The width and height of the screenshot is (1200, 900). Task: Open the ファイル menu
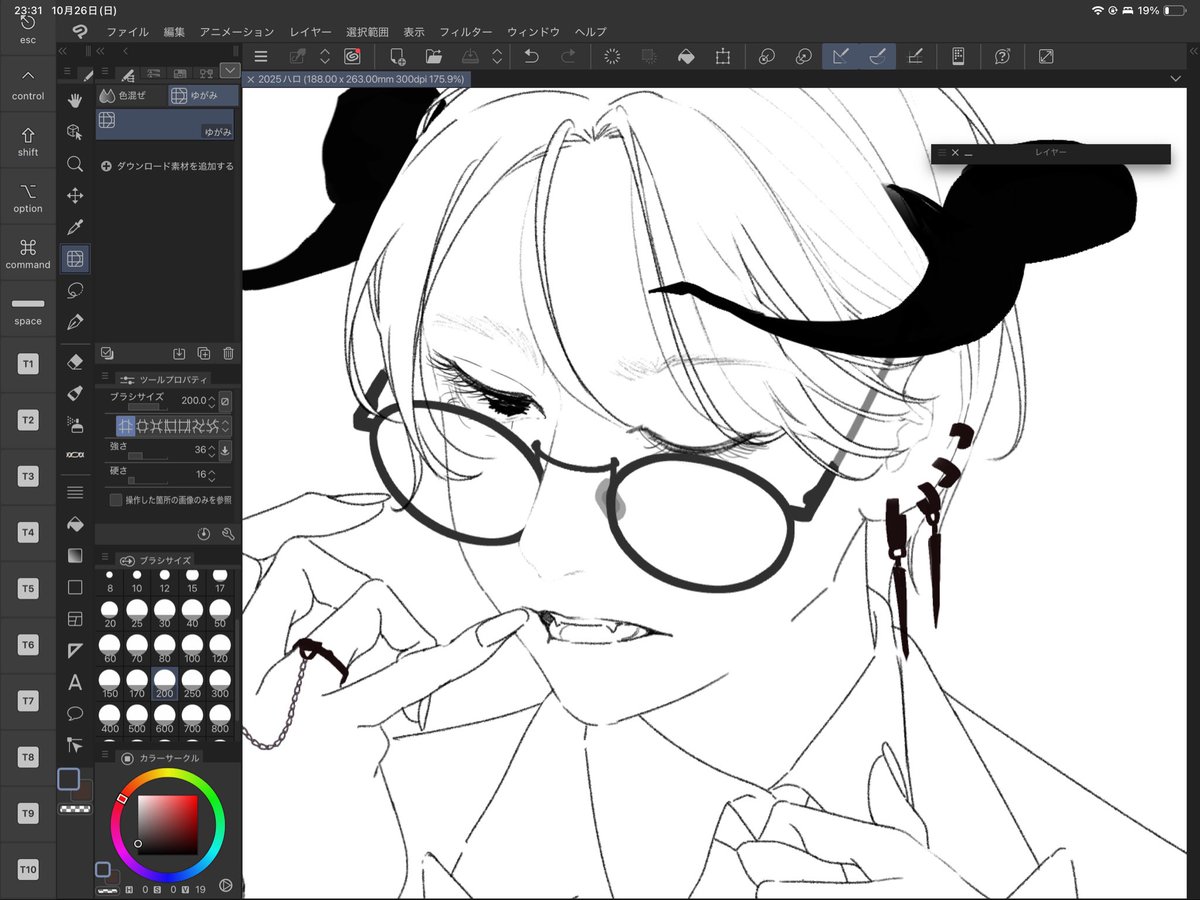[x=127, y=32]
